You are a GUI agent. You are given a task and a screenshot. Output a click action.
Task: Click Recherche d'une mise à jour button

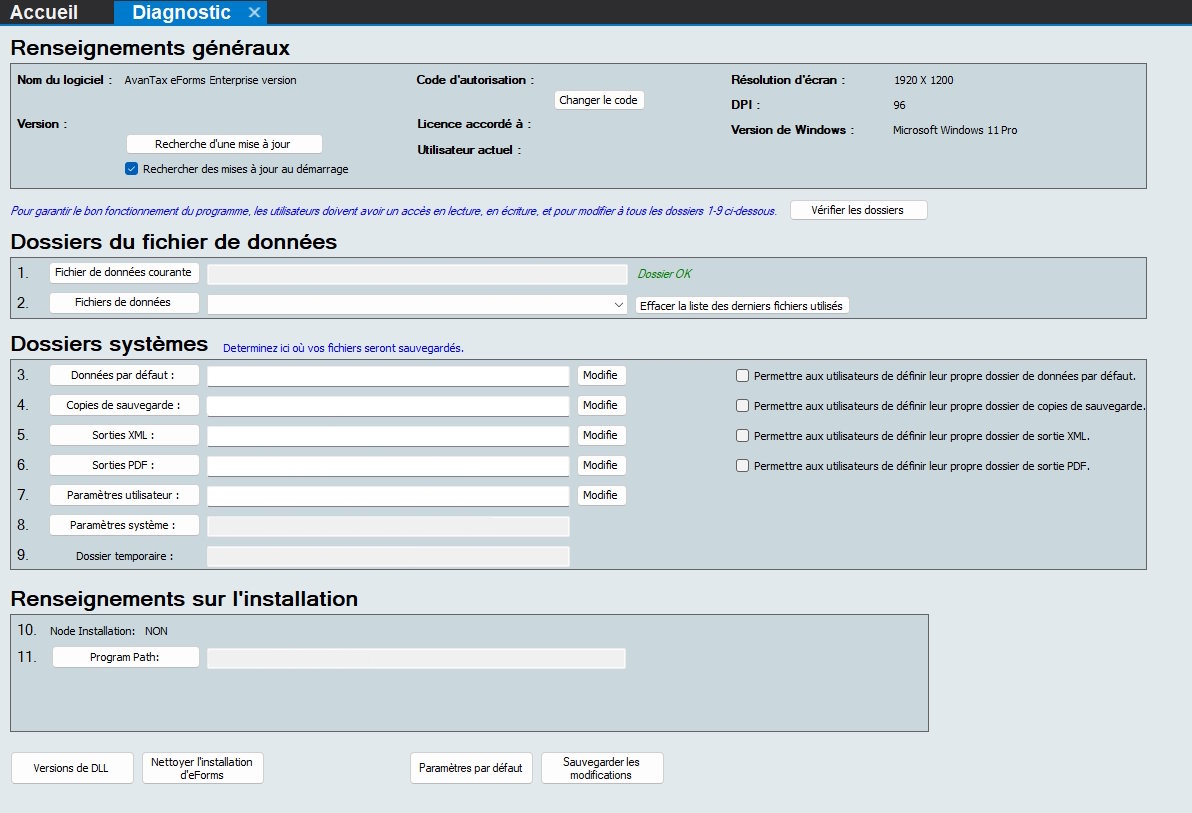[224, 144]
